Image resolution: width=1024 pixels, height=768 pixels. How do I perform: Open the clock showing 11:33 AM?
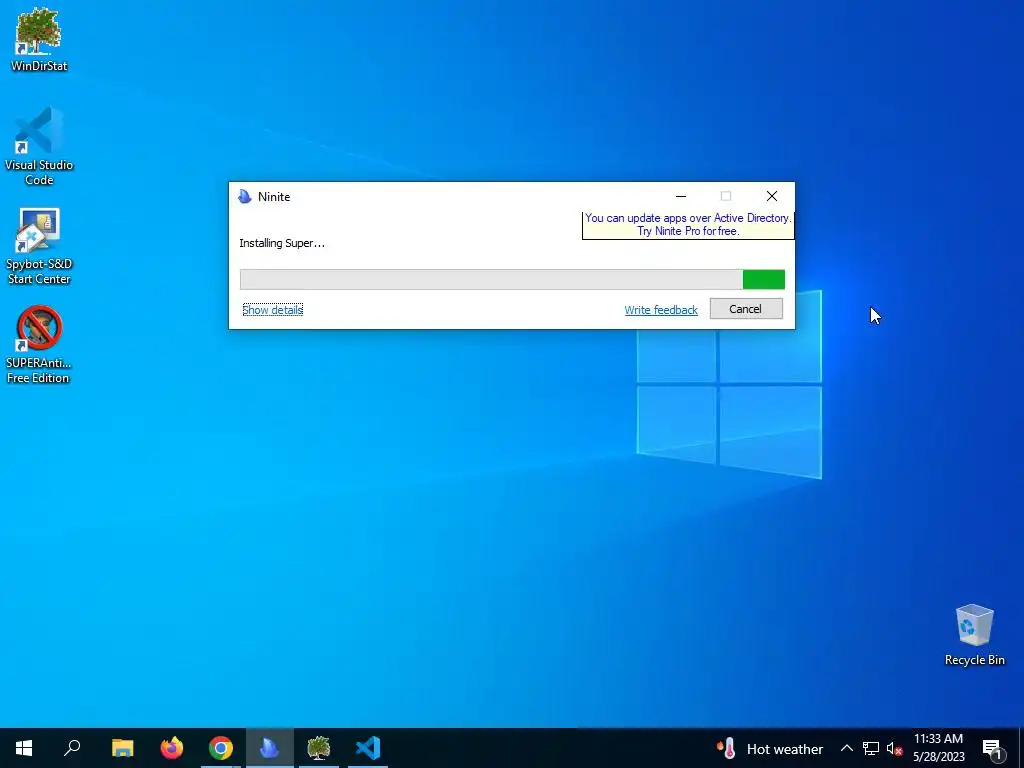coord(938,748)
